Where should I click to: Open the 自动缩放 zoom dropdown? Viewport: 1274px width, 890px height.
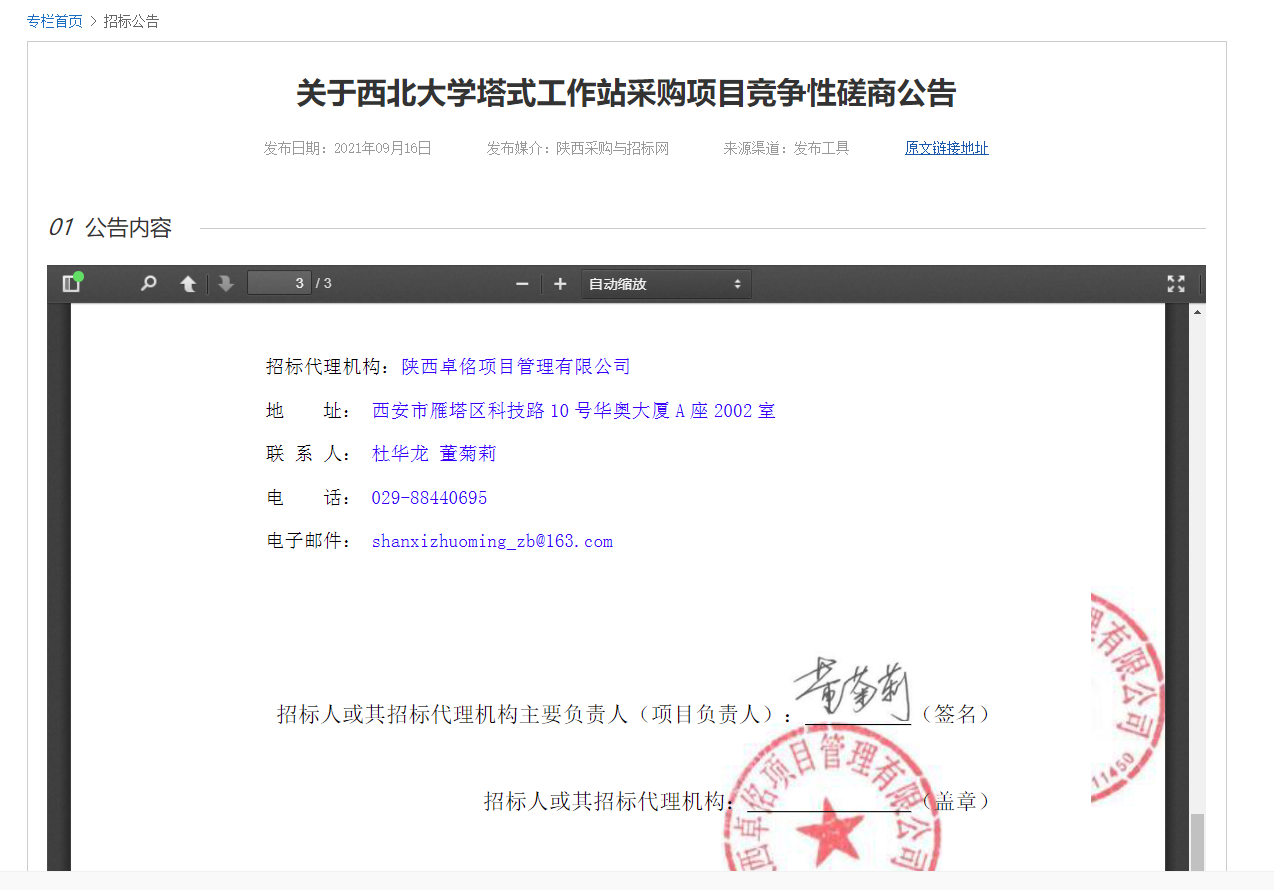tap(666, 284)
